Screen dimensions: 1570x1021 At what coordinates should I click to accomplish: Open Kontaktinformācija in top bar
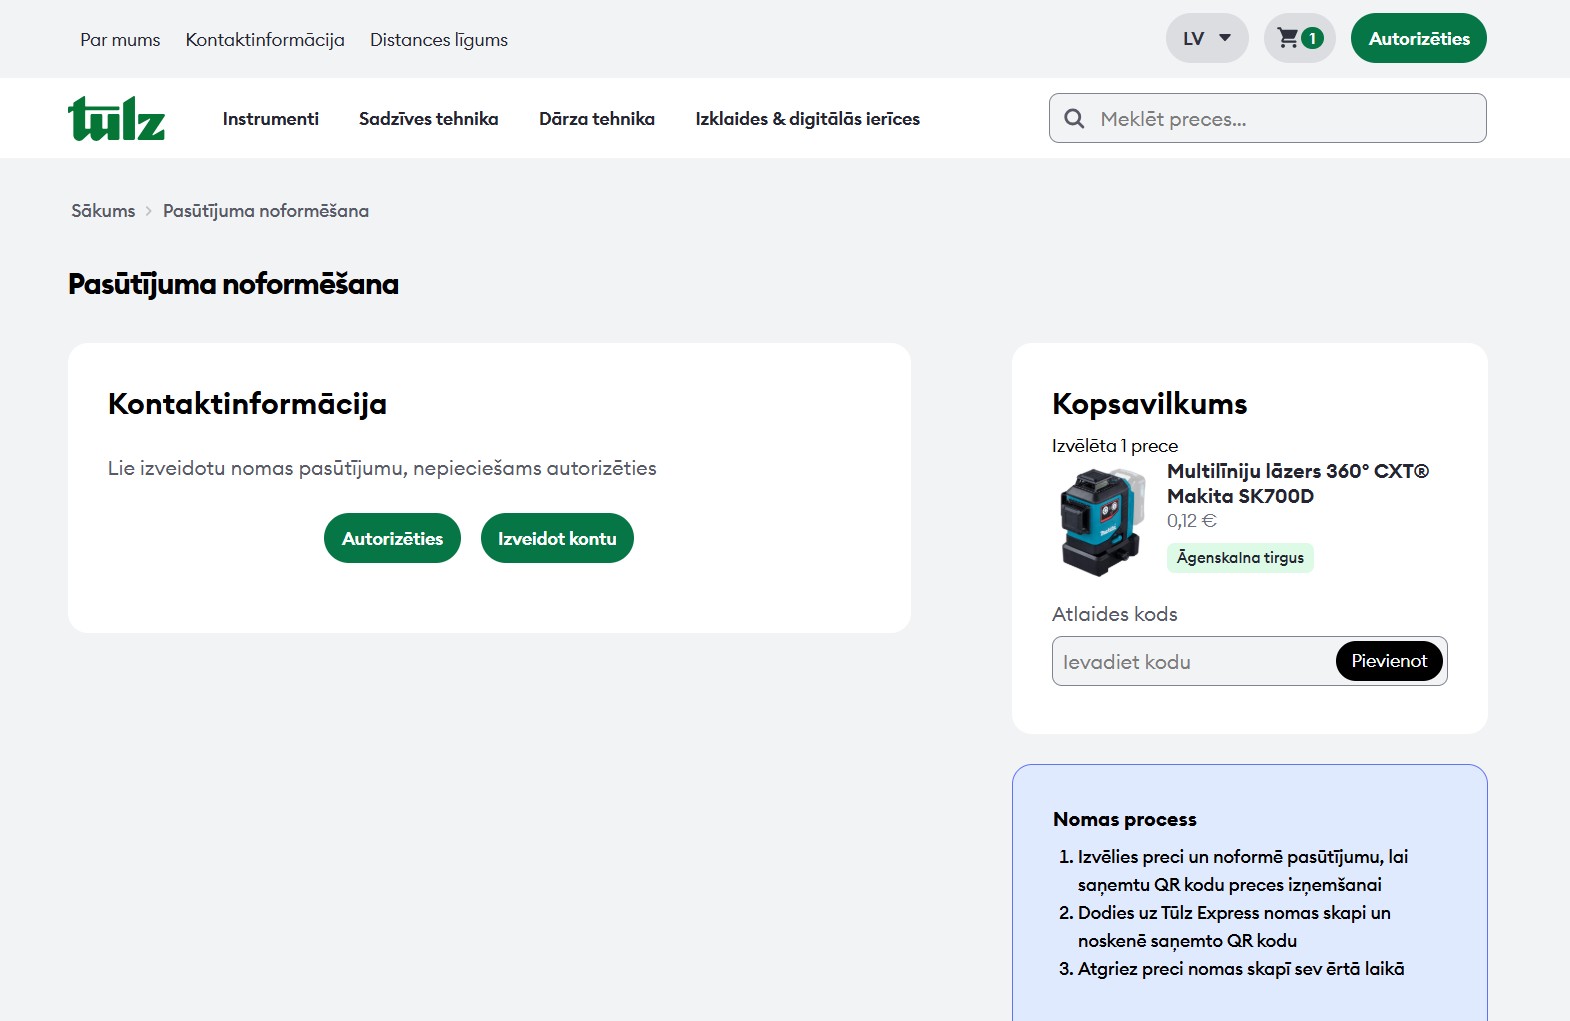tap(265, 40)
